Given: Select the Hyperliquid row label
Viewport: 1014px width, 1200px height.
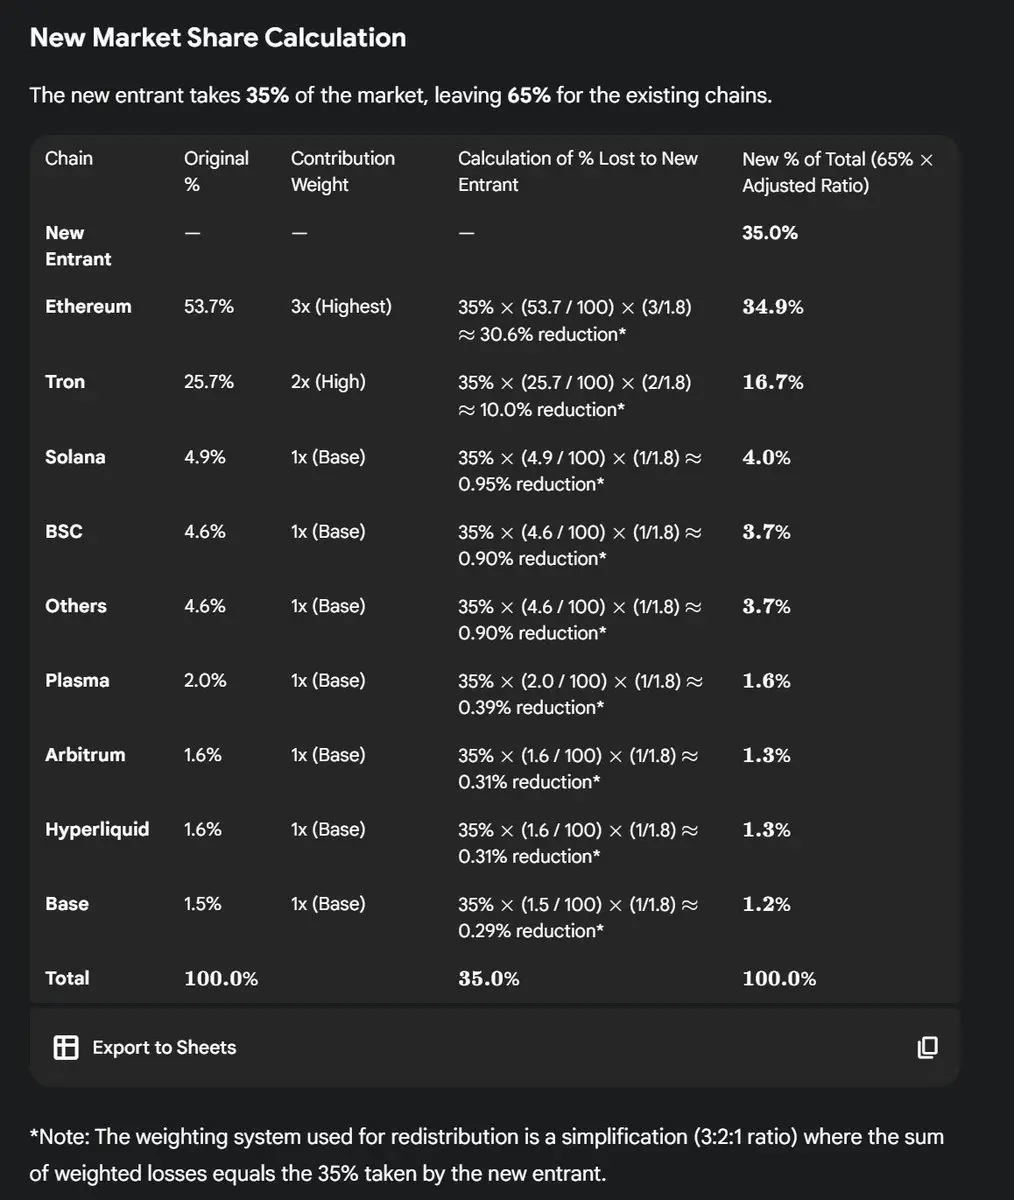Looking at the screenshot, I should (97, 829).
